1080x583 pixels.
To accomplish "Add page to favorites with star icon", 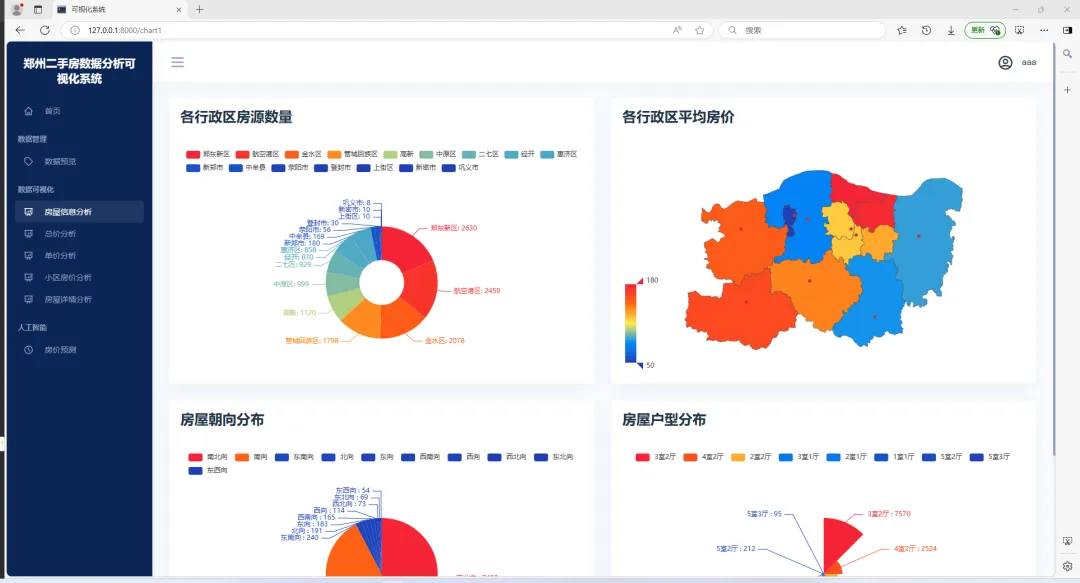I will click(x=700, y=30).
